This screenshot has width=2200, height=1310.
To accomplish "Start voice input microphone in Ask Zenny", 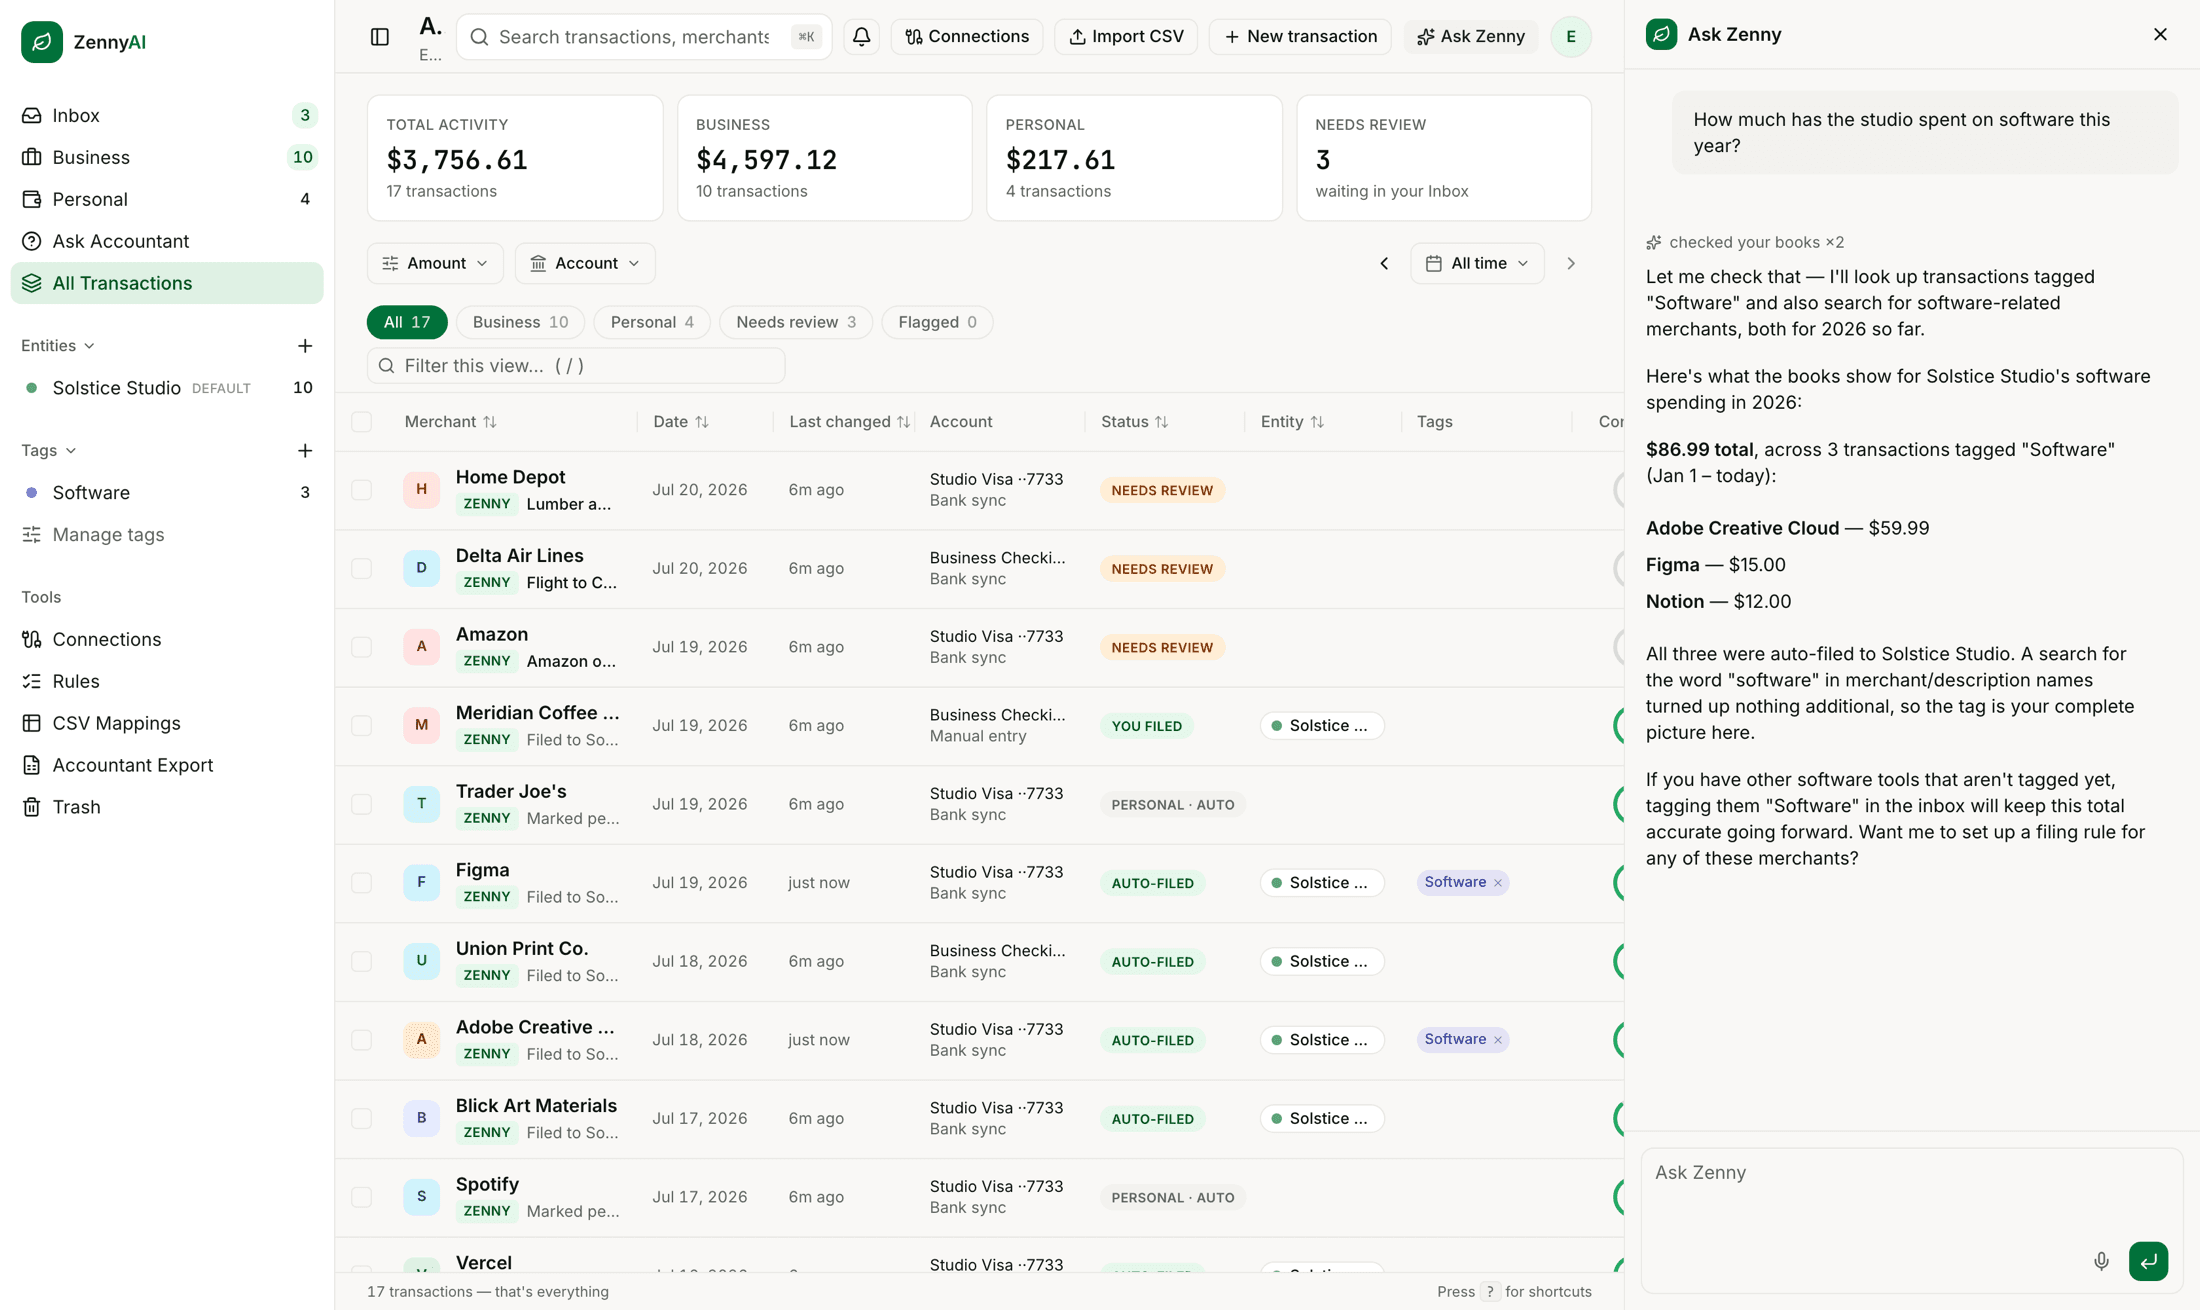I will [x=2101, y=1261].
